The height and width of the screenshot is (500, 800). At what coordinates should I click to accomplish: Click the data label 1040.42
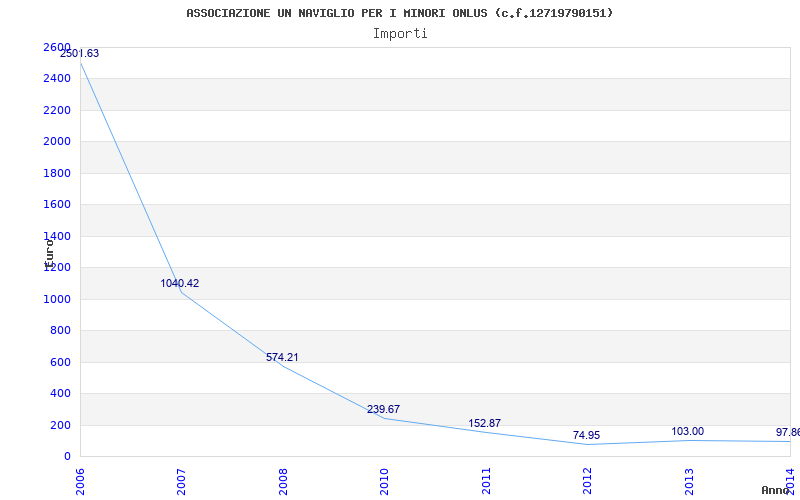point(180,283)
